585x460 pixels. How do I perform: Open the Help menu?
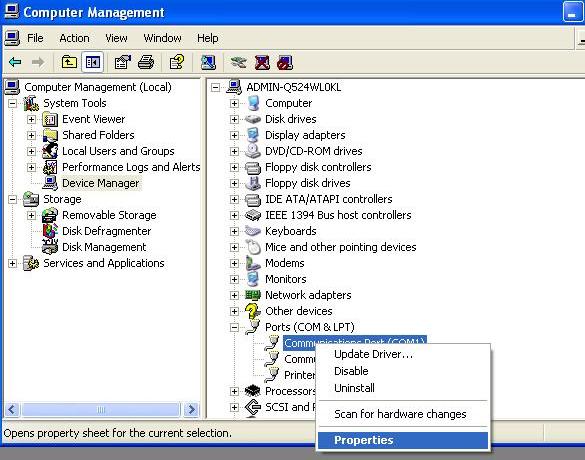(208, 38)
